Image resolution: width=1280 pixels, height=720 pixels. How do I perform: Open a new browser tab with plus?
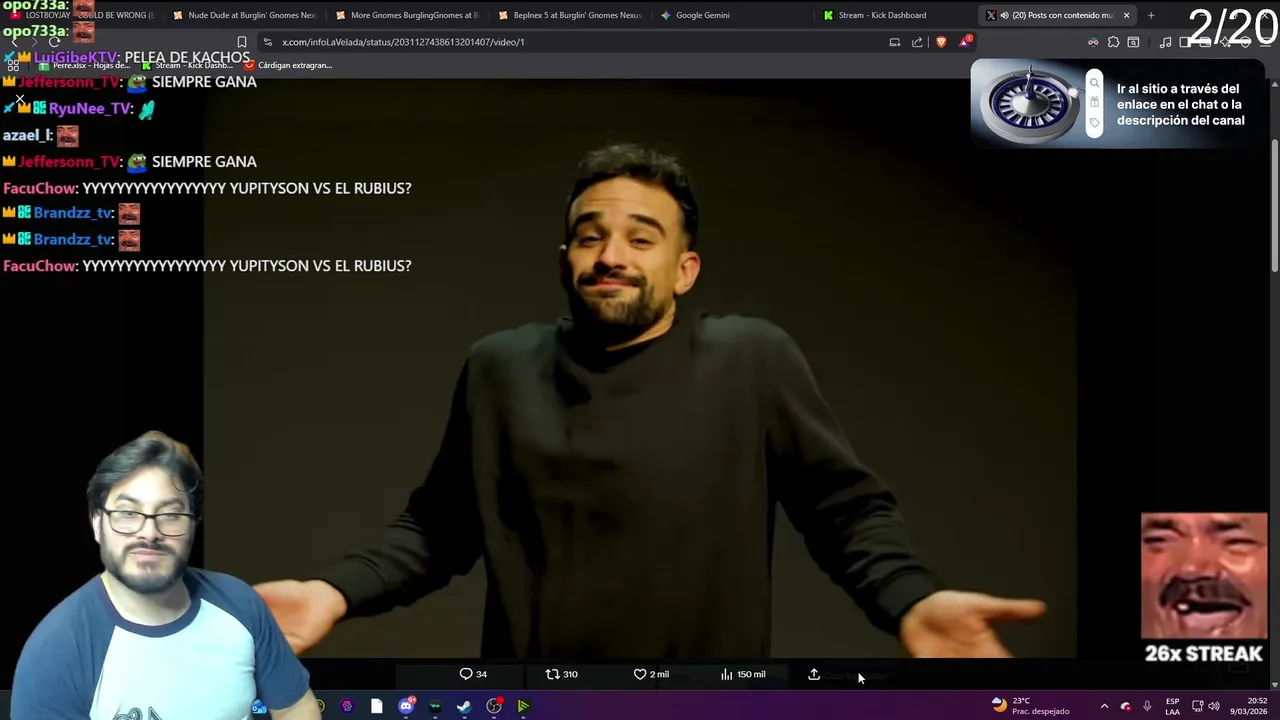click(x=1151, y=15)
